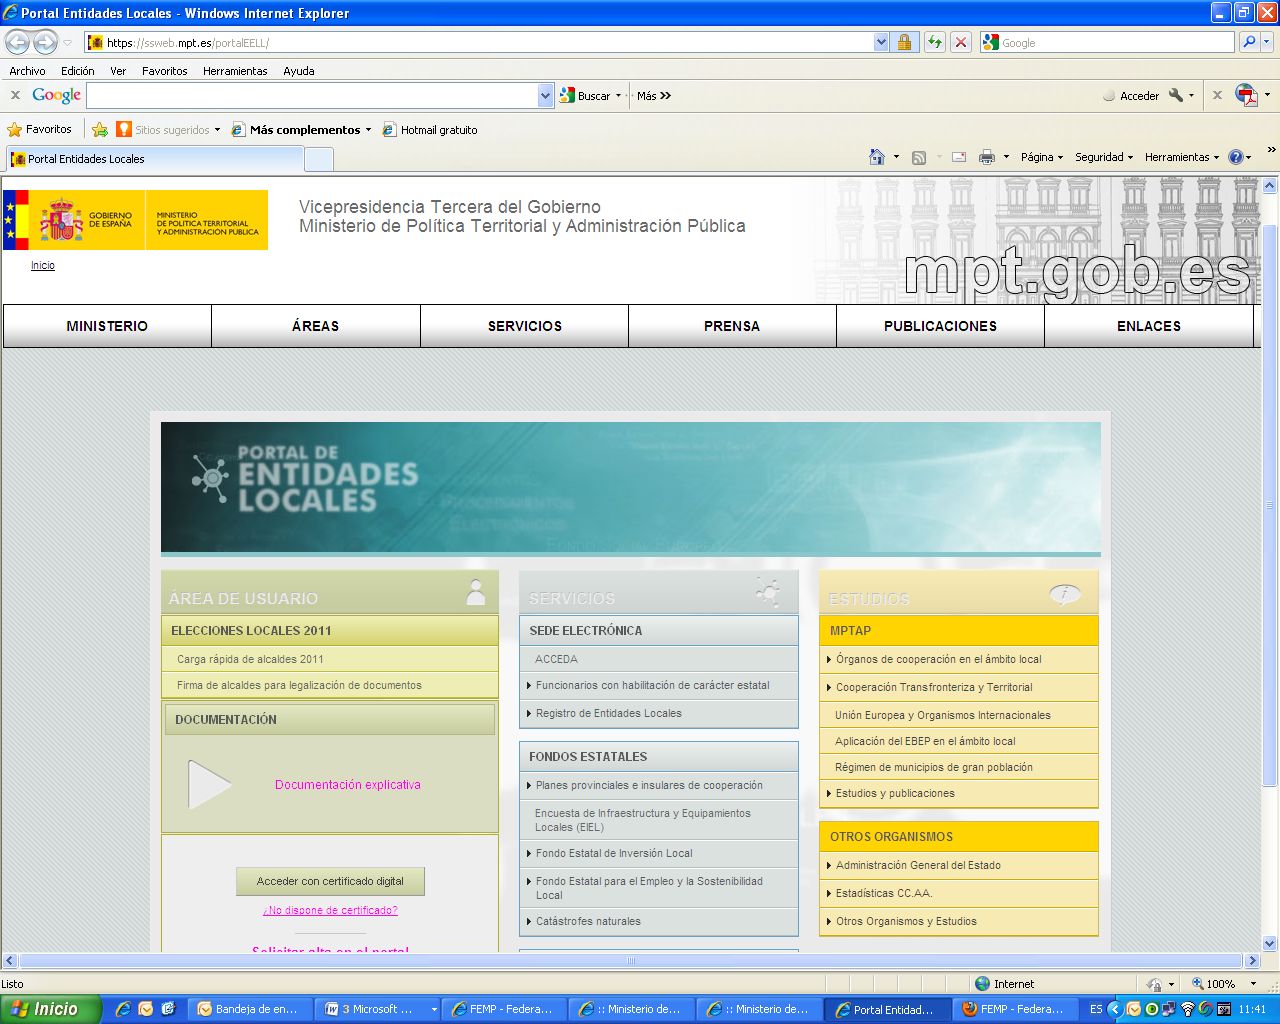1280x1024 pixels.
Task: Click the Refresh page icon
Action: (x=935, y=42)
